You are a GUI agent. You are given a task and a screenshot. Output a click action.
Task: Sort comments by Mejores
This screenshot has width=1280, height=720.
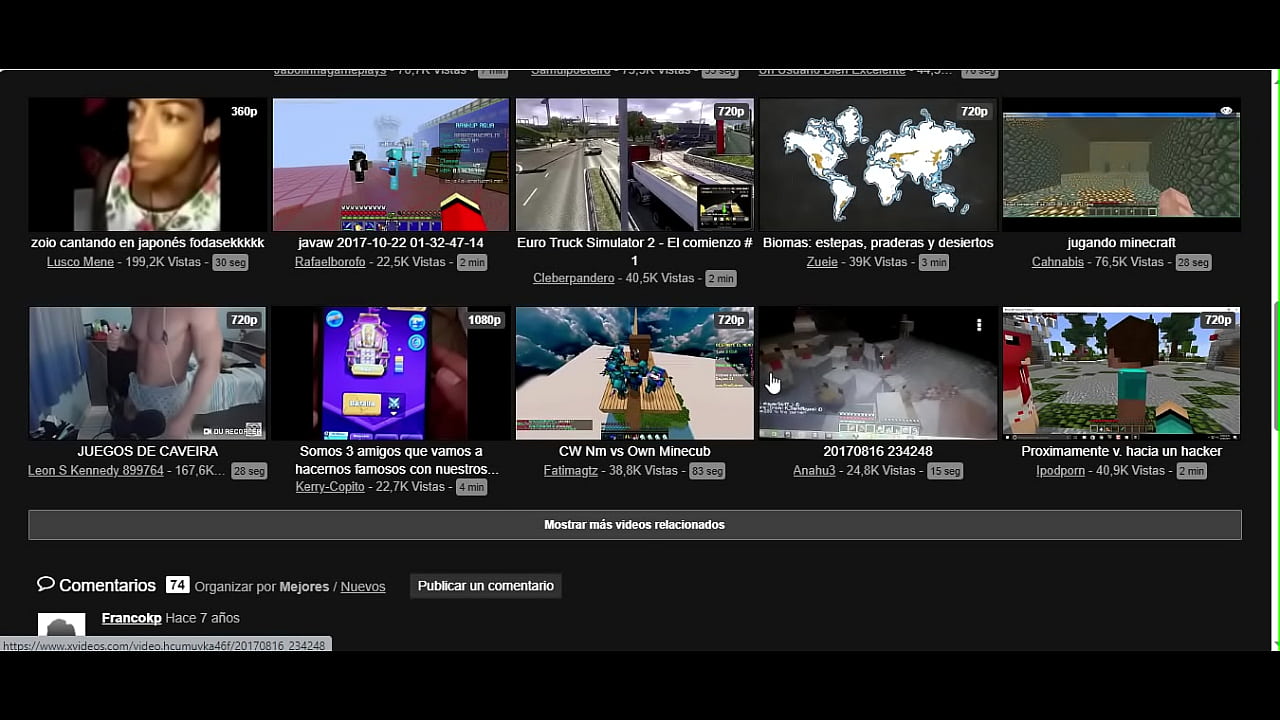click(304, 587)
